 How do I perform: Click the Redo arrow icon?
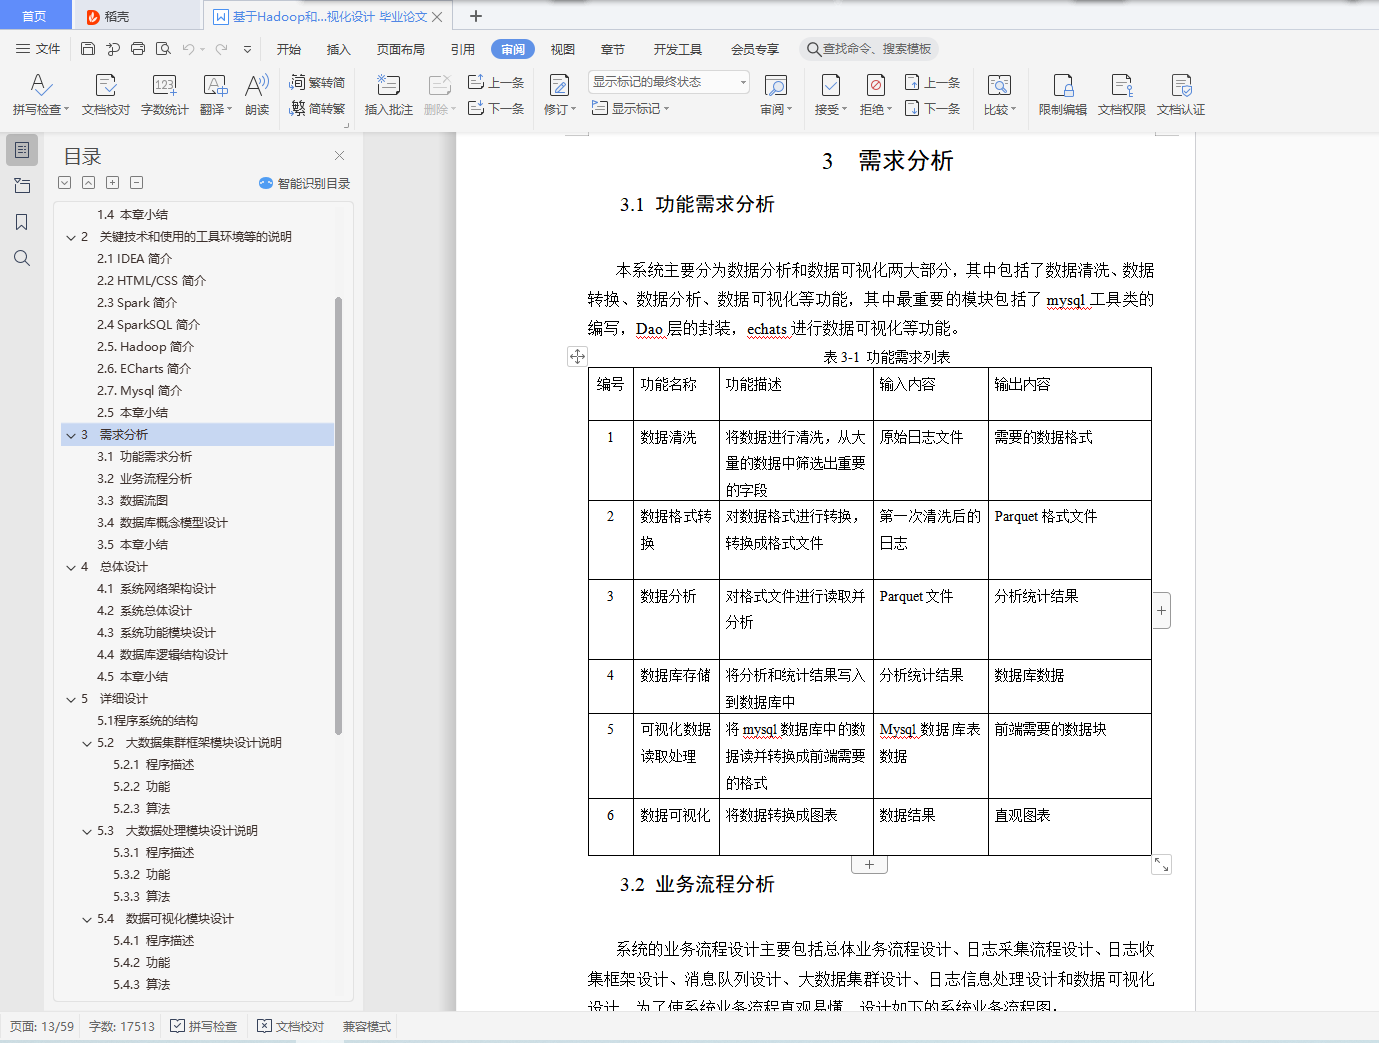(x=220, y=49)
